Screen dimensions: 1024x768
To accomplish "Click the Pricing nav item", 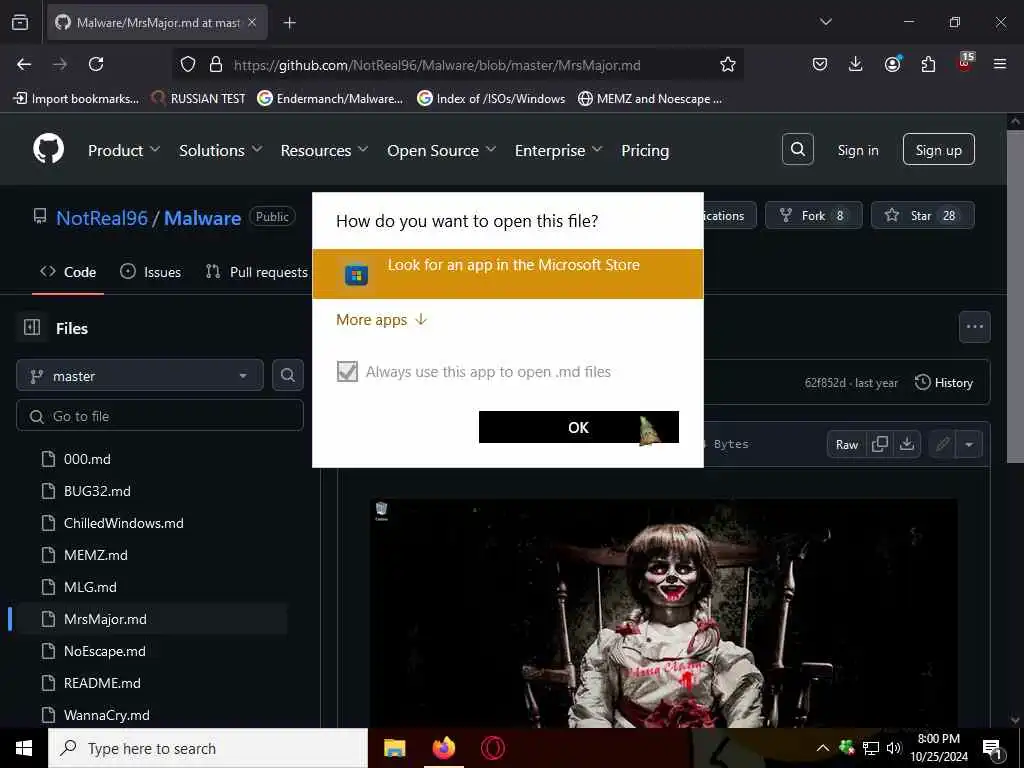I will pyautogui.click(x=645, y=150).
